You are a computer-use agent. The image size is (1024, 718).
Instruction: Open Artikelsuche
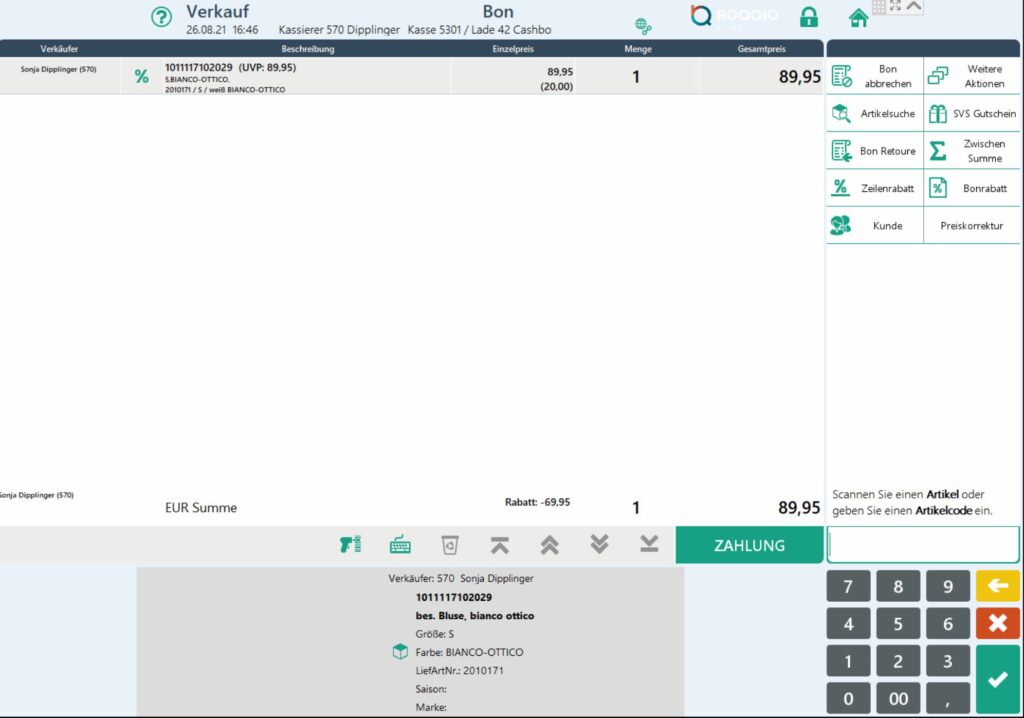(x=874, y=114)
